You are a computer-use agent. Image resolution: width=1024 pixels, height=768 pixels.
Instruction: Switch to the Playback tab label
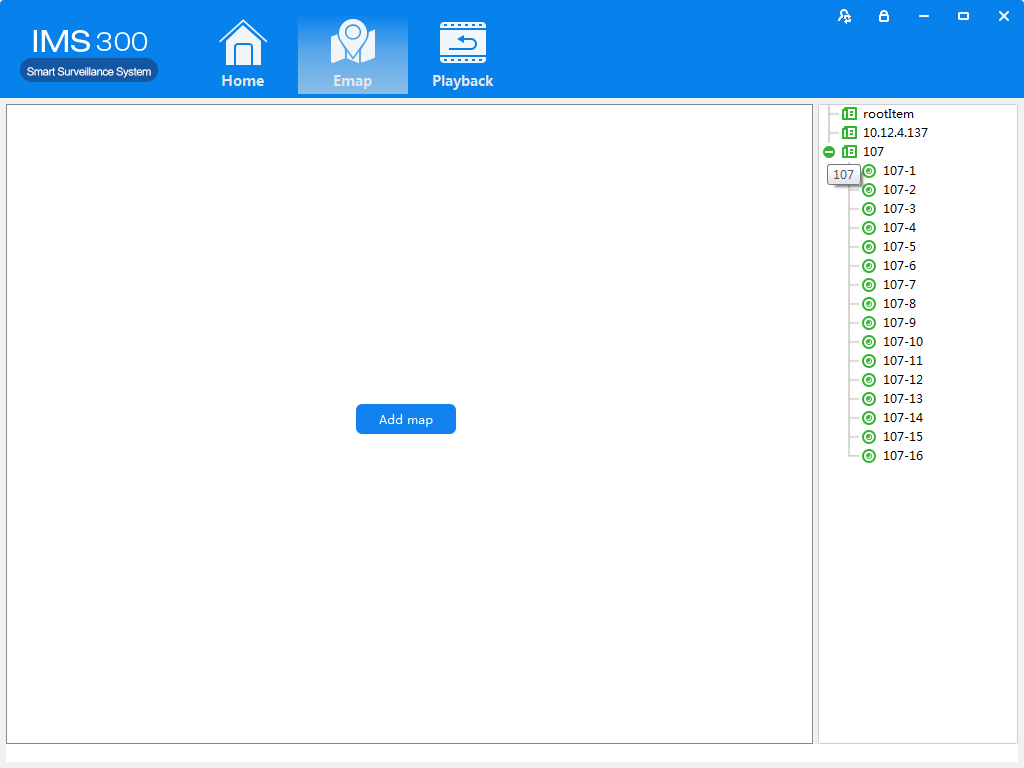(462, 81)
